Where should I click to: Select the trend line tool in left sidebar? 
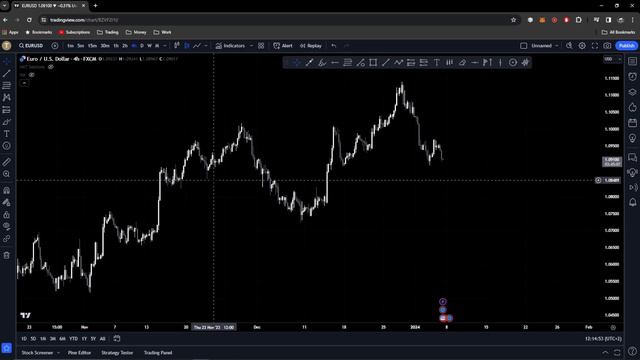click(7, 73)
